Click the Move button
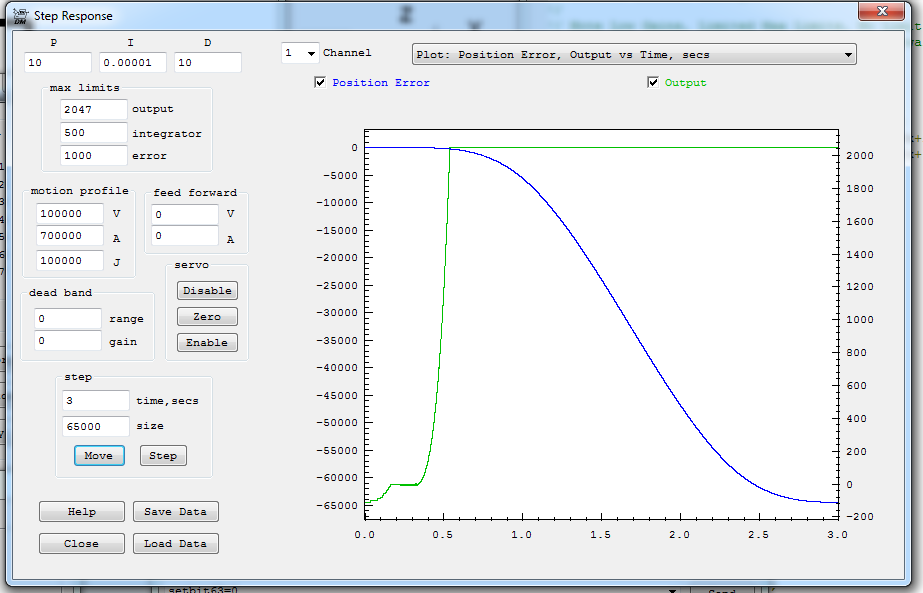The height and width of the screenshot is (593, 923). (98, 456)
